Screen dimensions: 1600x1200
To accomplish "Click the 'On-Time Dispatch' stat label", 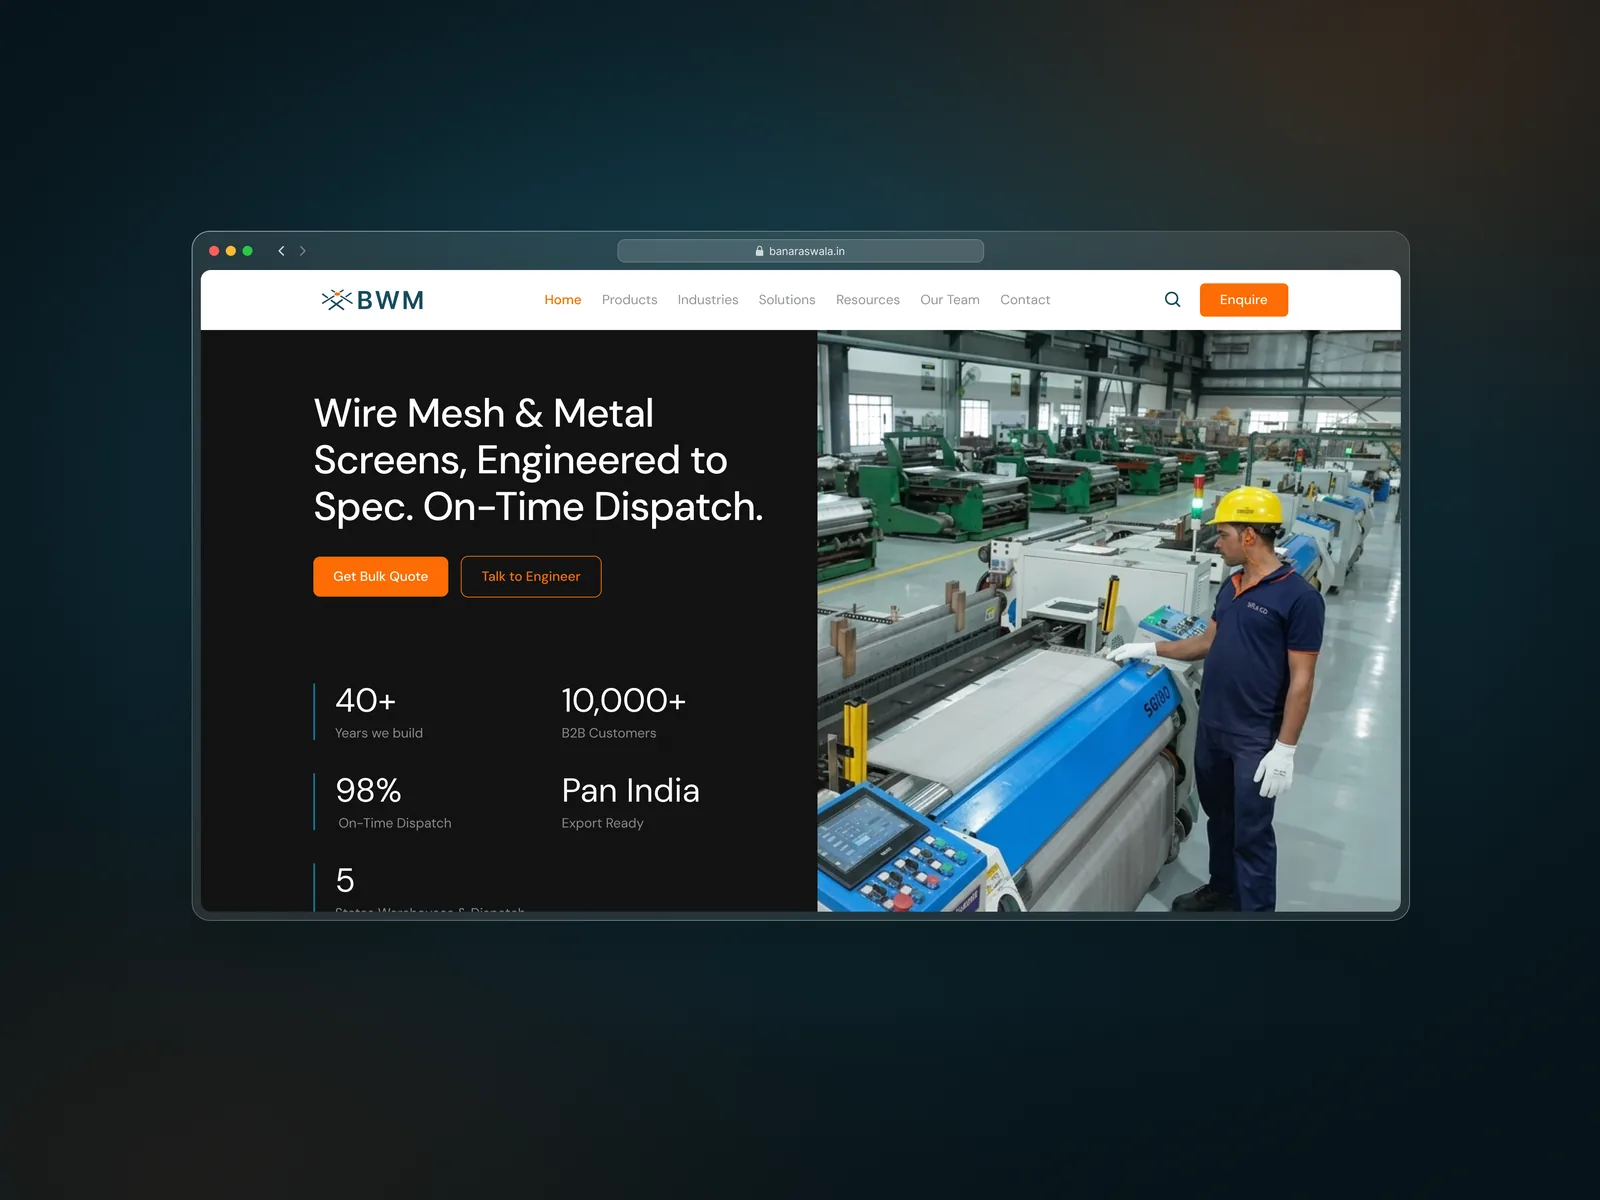I will point(395,823).
